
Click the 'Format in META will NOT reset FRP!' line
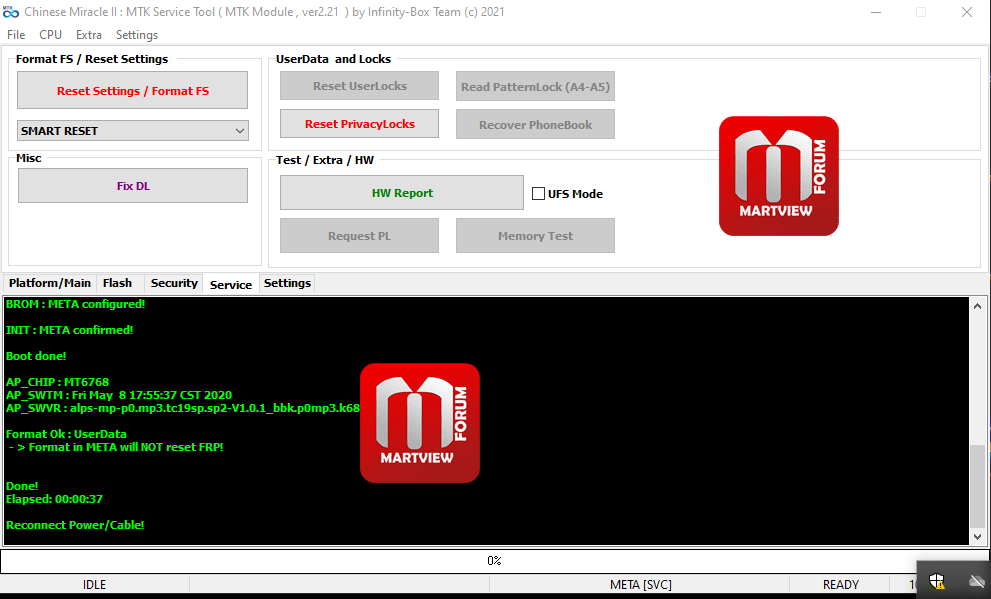pos(116,447)
